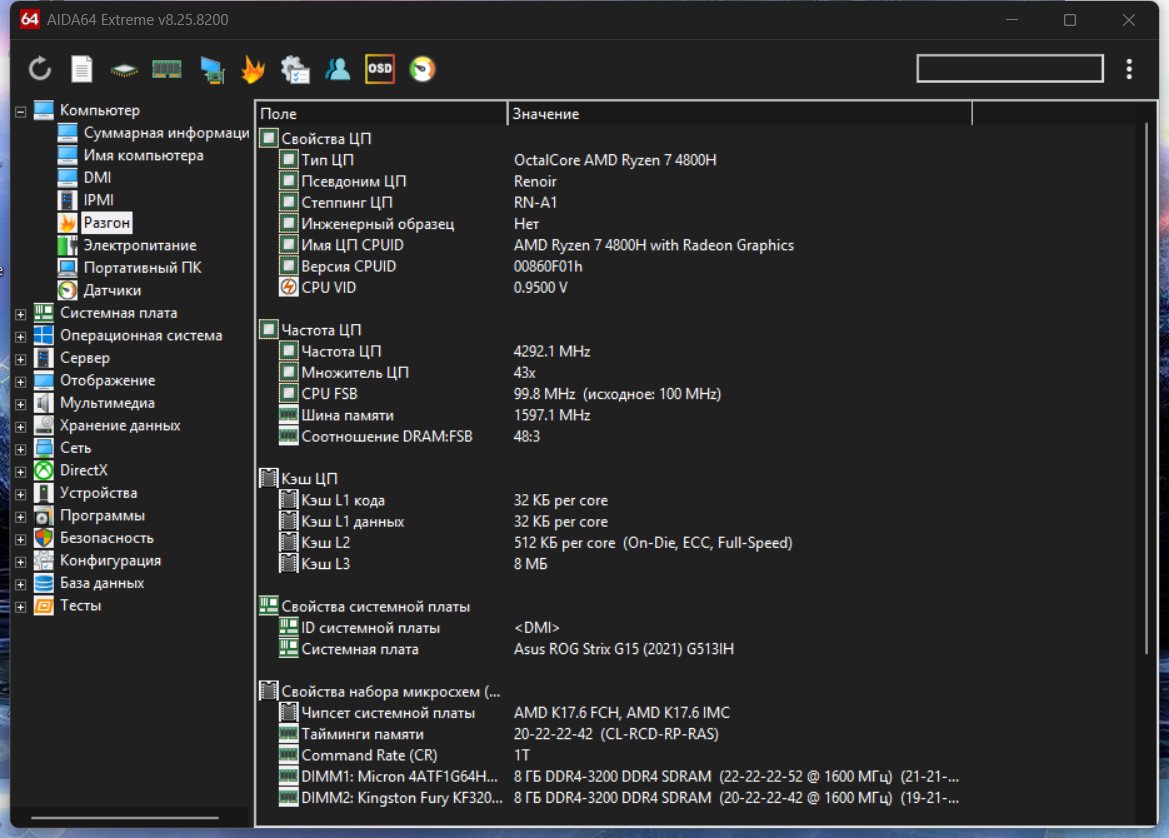Click the two-users toolbar icon

(338, 69)
